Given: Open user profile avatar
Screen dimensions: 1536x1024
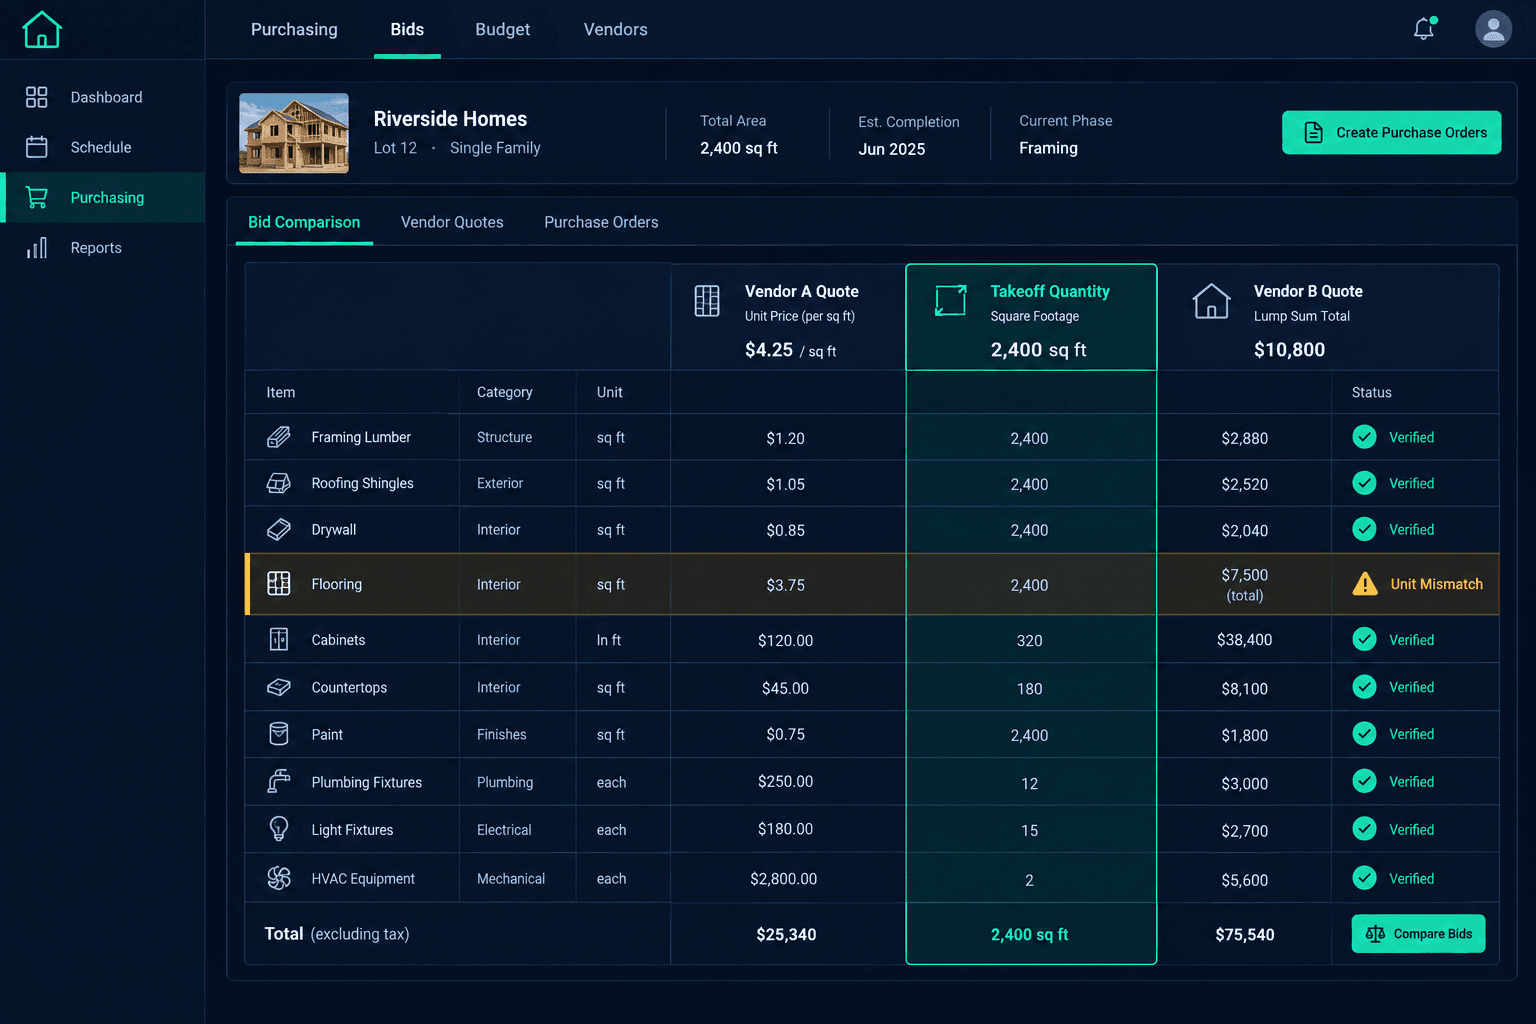Looking at the screenshot, I should 1493,29.
